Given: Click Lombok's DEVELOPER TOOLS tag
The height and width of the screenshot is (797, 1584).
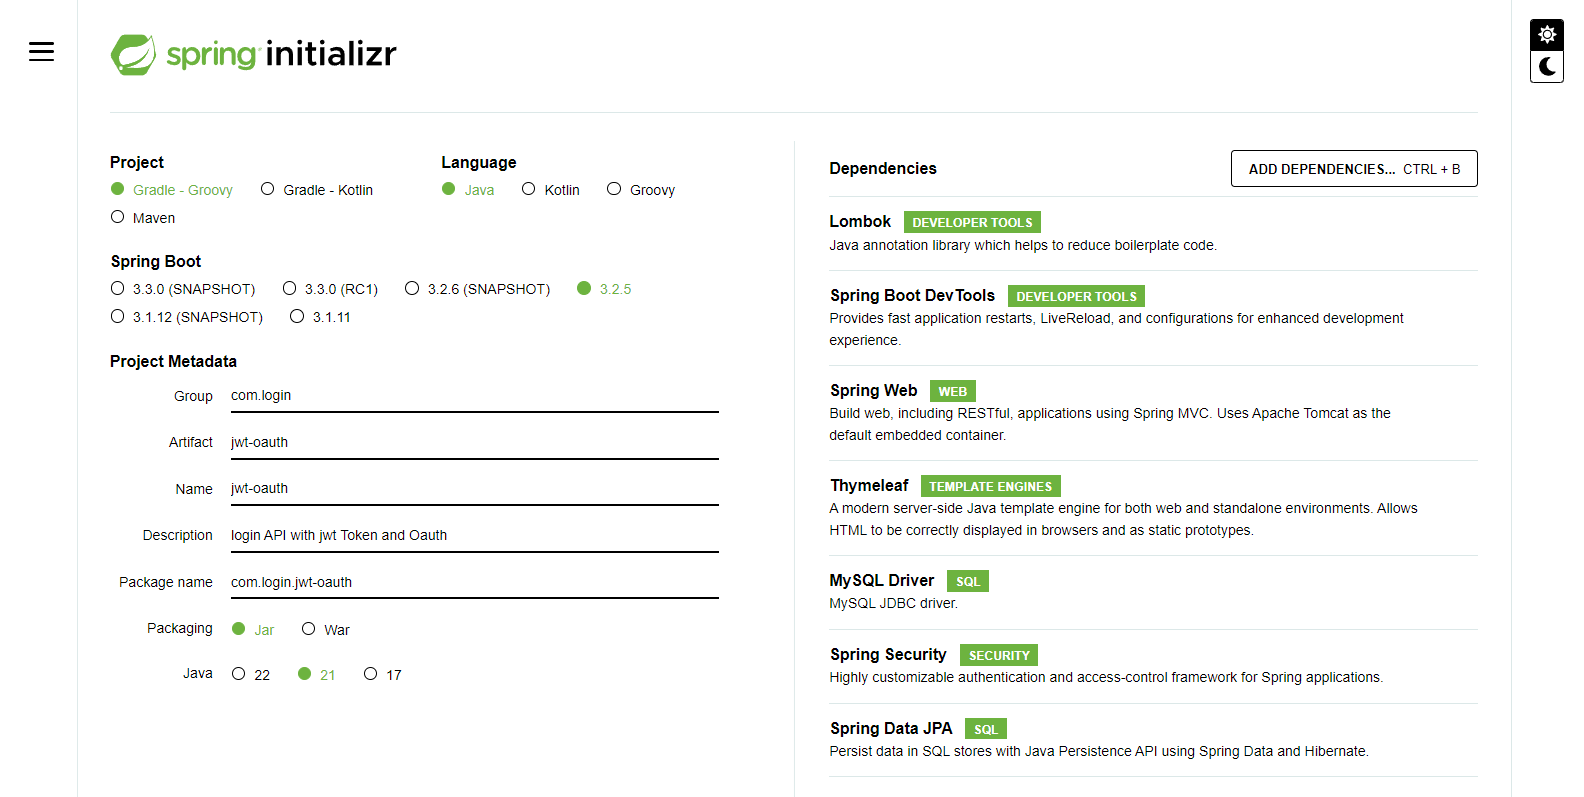Looking at the screenshot, I should click(972, 222).
